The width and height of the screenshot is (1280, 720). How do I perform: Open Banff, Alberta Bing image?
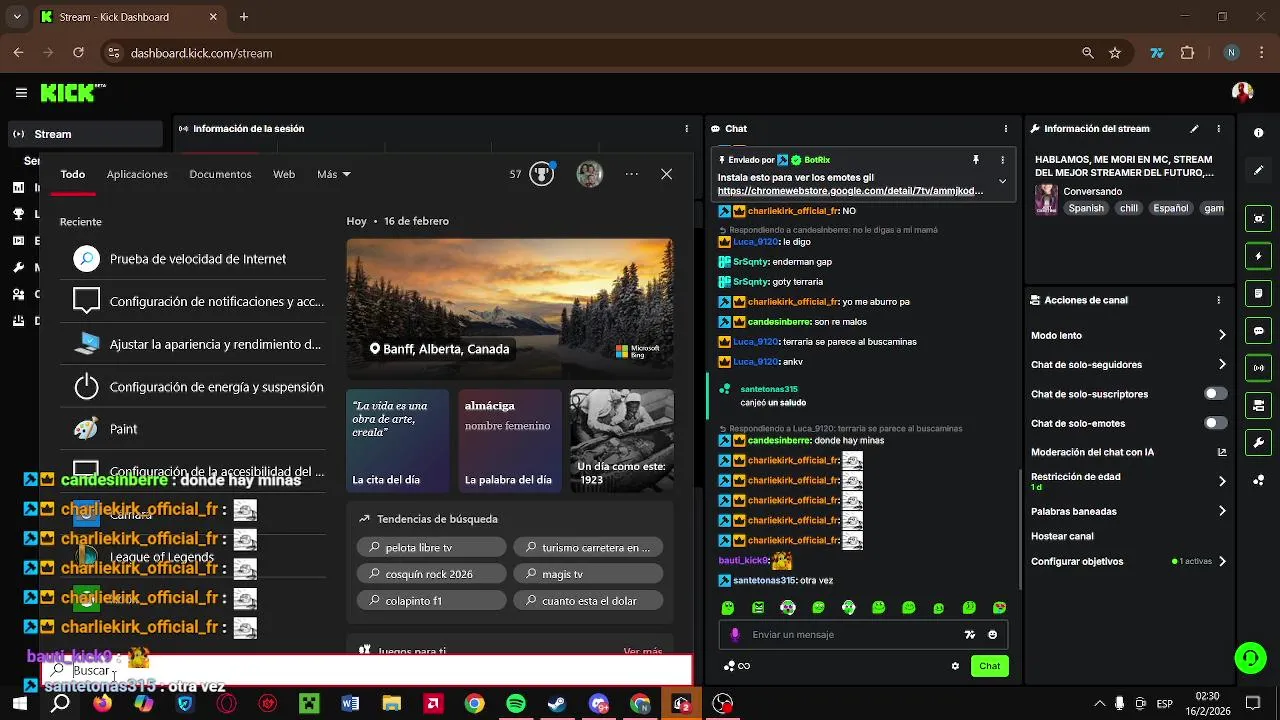pyautogui.click(x=510, y=307)
